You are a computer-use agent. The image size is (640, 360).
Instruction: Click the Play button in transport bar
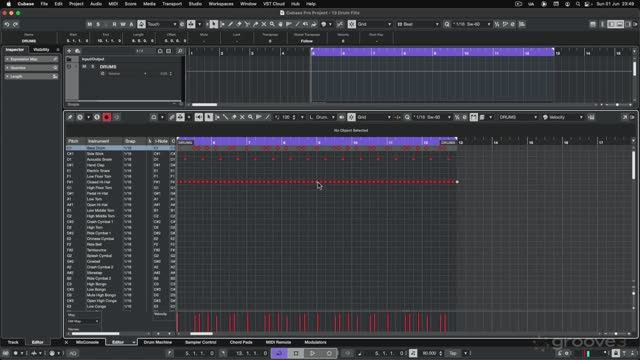click(312, 353)
